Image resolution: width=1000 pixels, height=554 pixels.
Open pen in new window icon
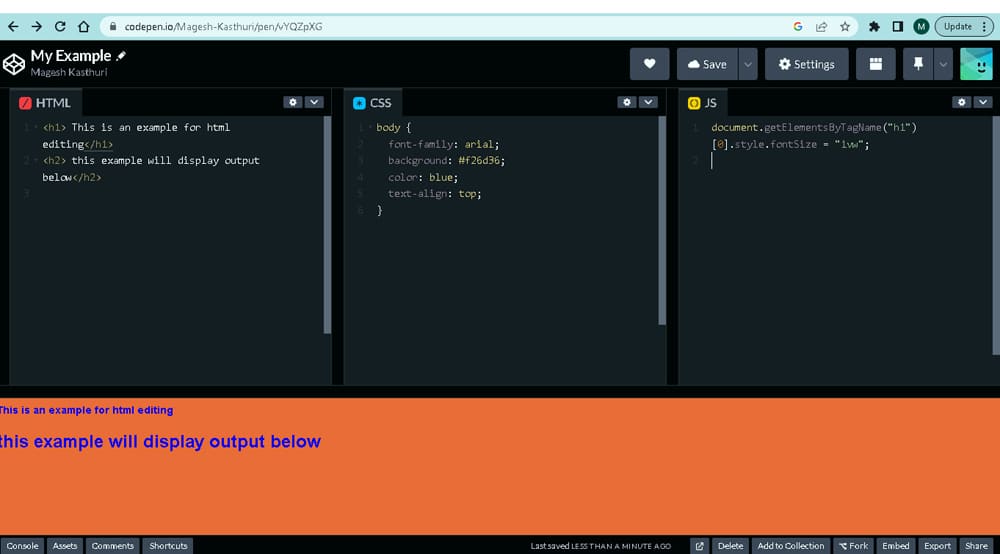tap(700, 546)
